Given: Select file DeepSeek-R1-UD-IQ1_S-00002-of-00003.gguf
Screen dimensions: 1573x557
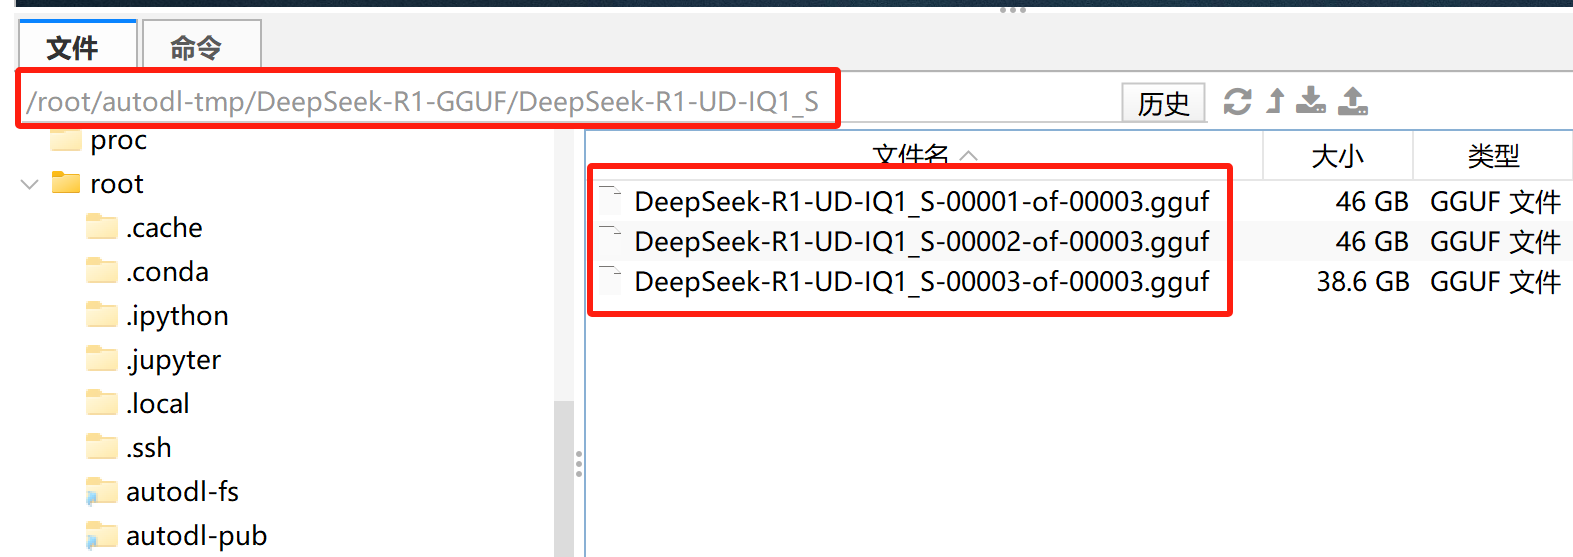Looking at the screenshot, I should point(922,242).
